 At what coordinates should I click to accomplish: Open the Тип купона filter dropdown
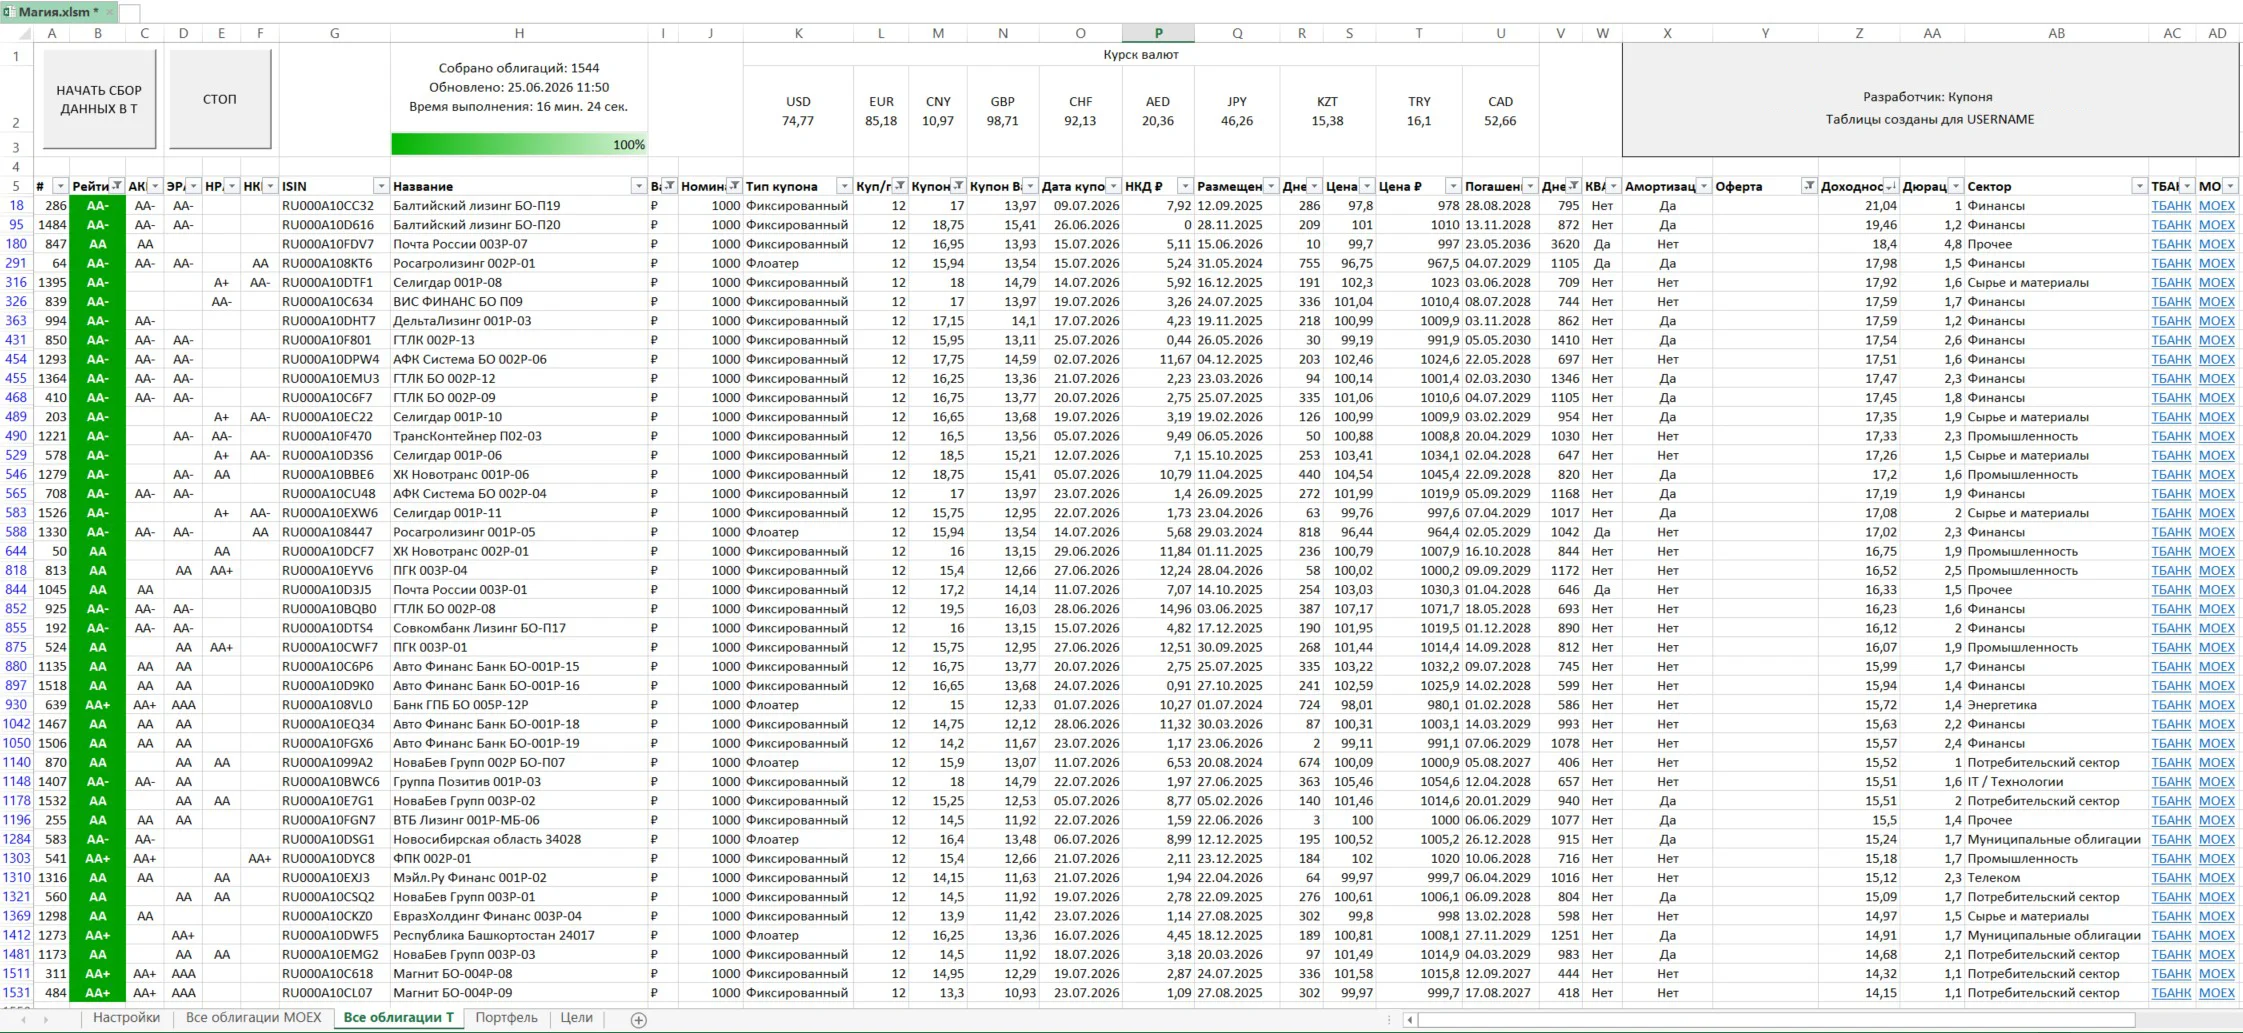844,186
